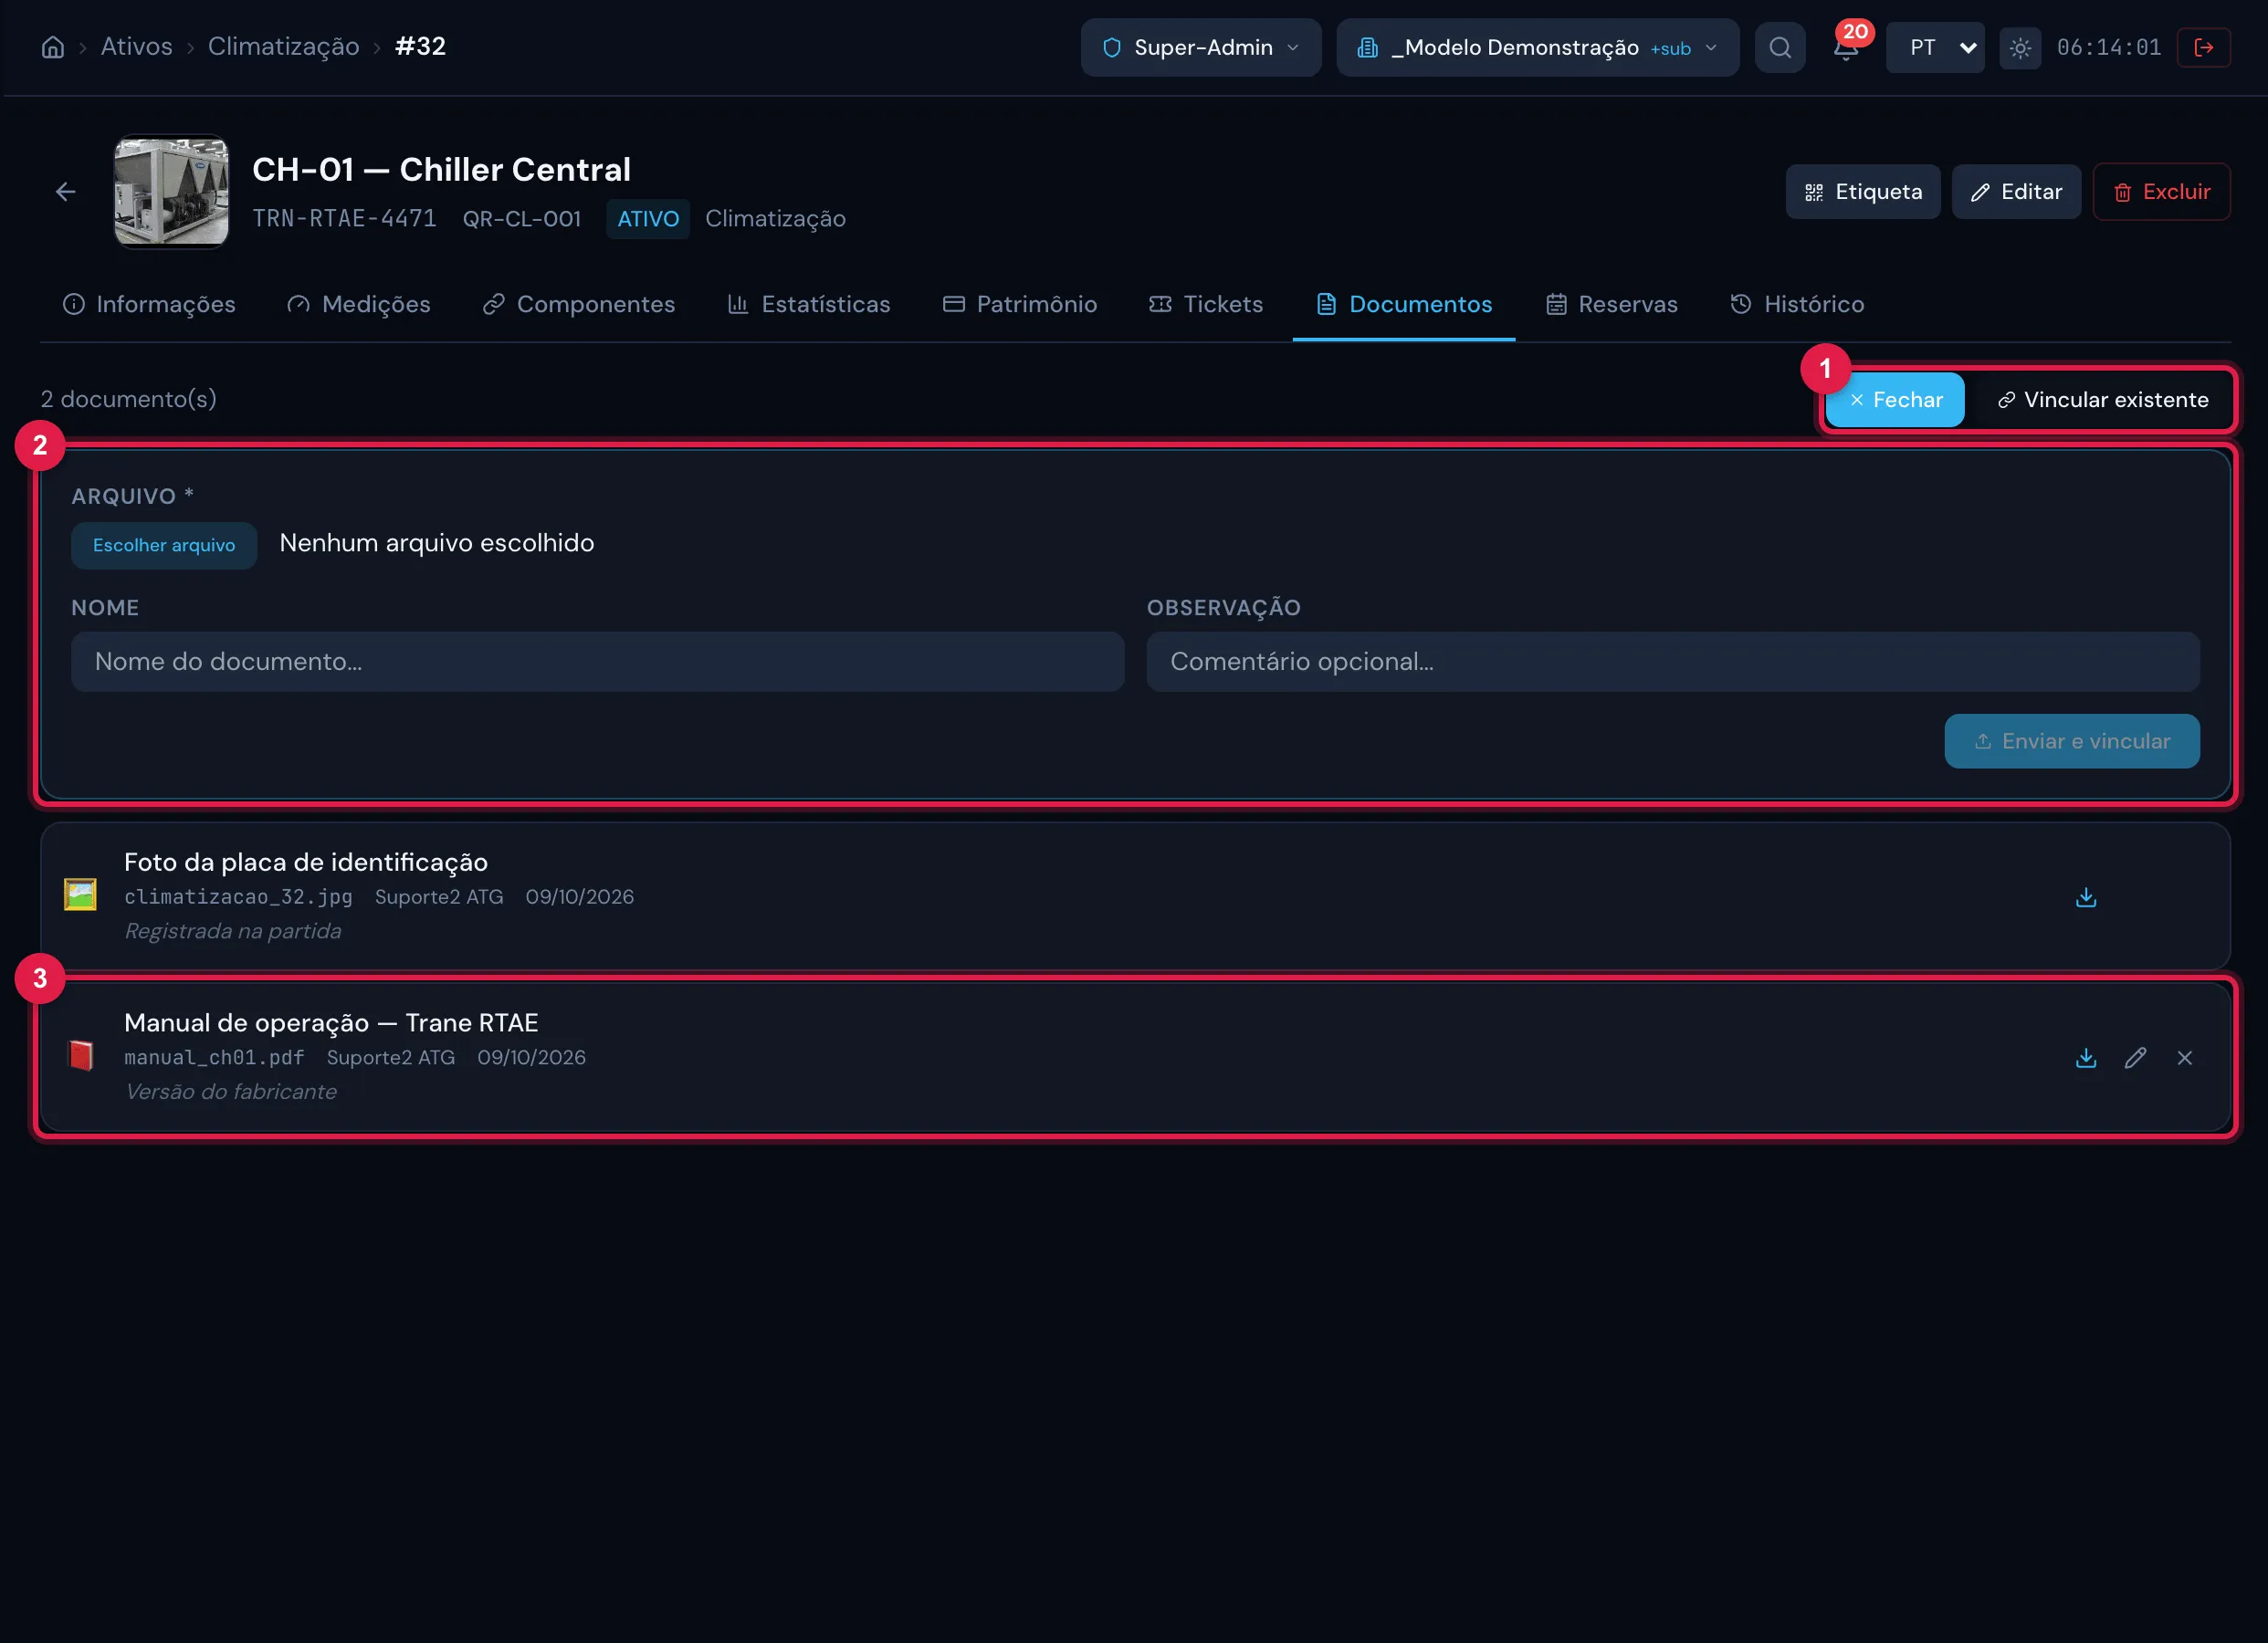Click the logout icon in header
The image size is (2268, 1643).
click(x=2203, y=47)
